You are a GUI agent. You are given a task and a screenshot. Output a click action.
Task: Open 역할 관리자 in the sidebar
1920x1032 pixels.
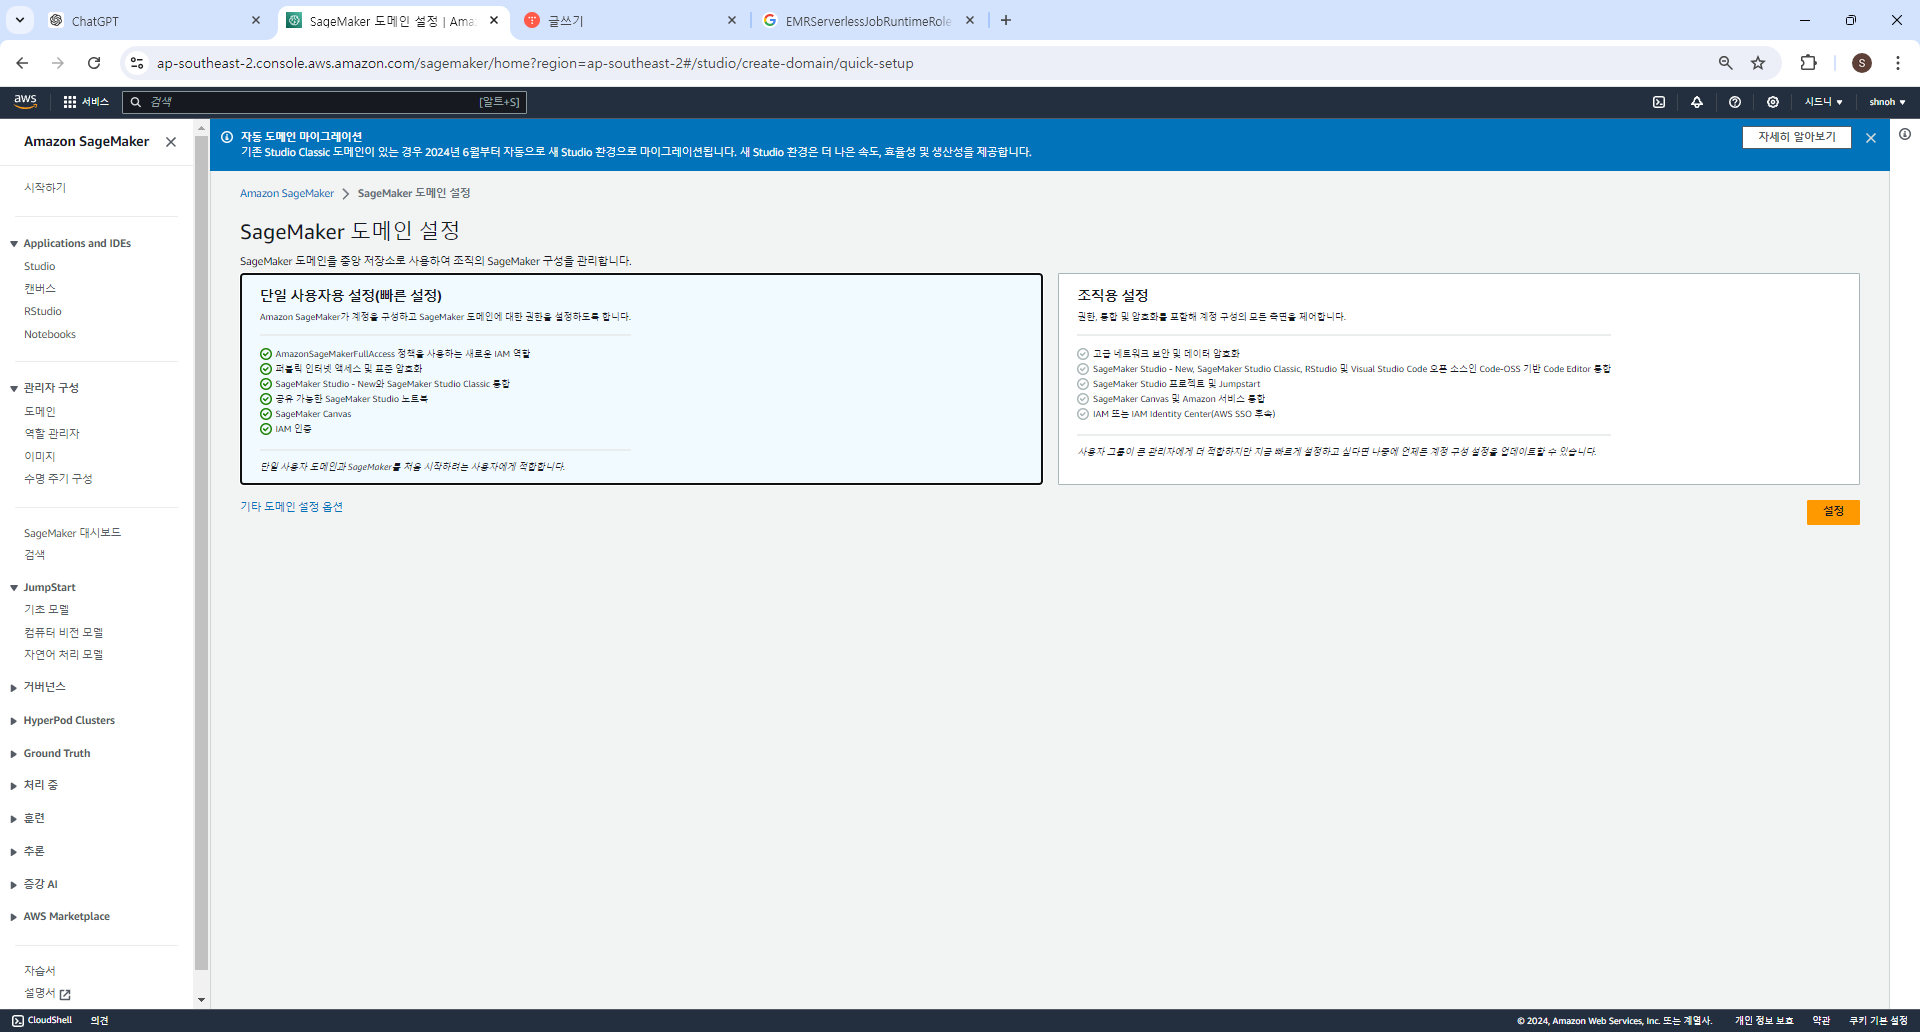(52, 433)
